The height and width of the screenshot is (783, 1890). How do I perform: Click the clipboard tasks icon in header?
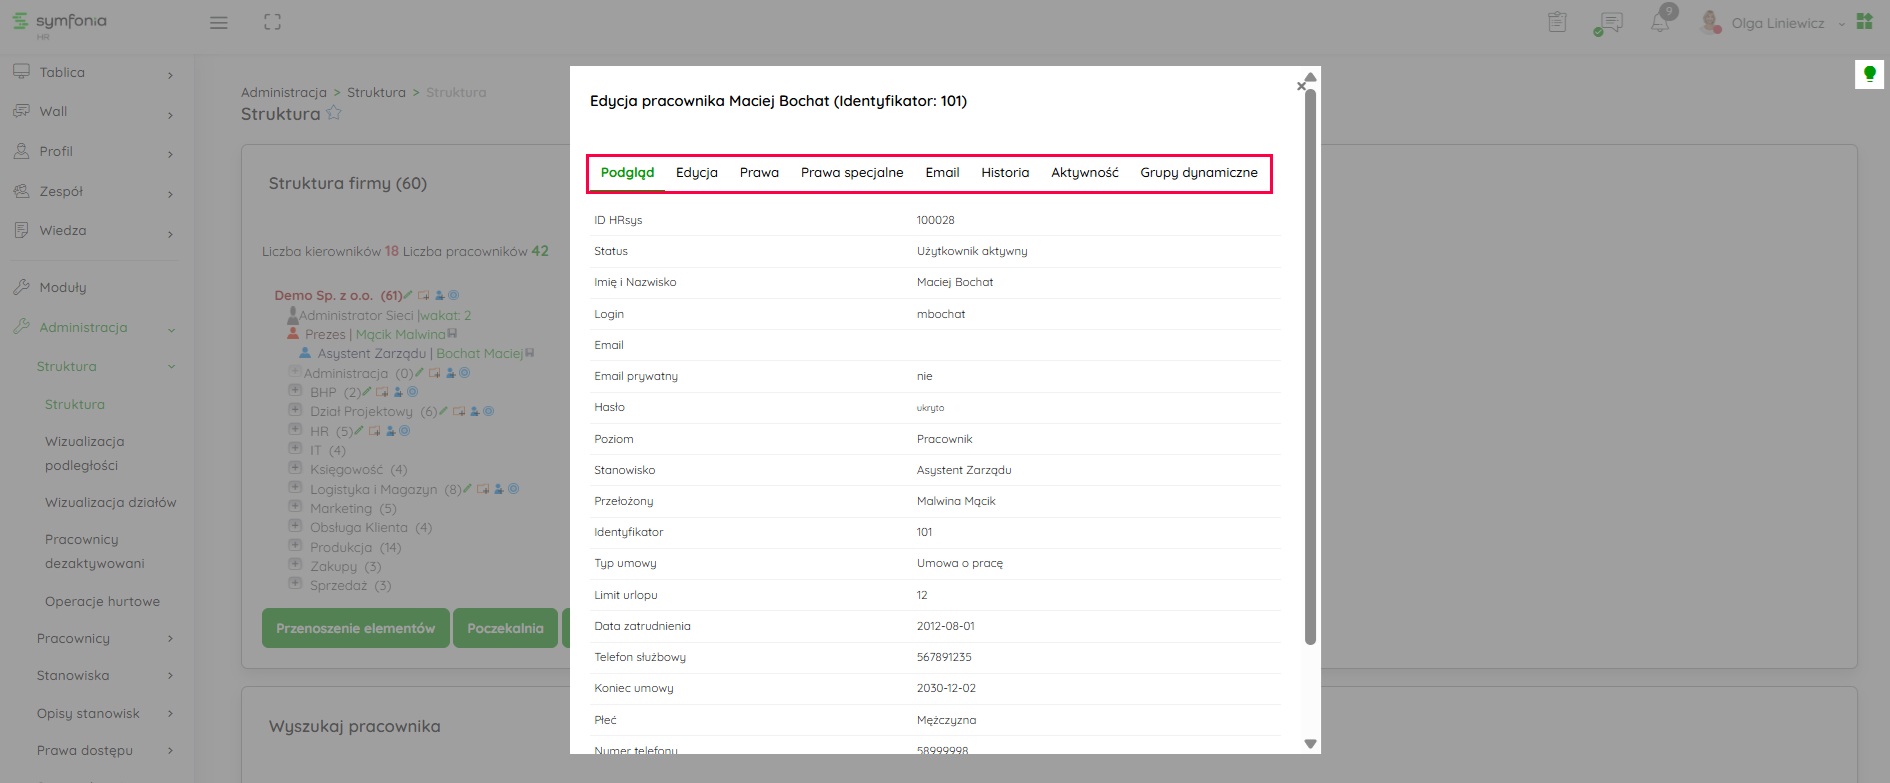coord(1557,22)
